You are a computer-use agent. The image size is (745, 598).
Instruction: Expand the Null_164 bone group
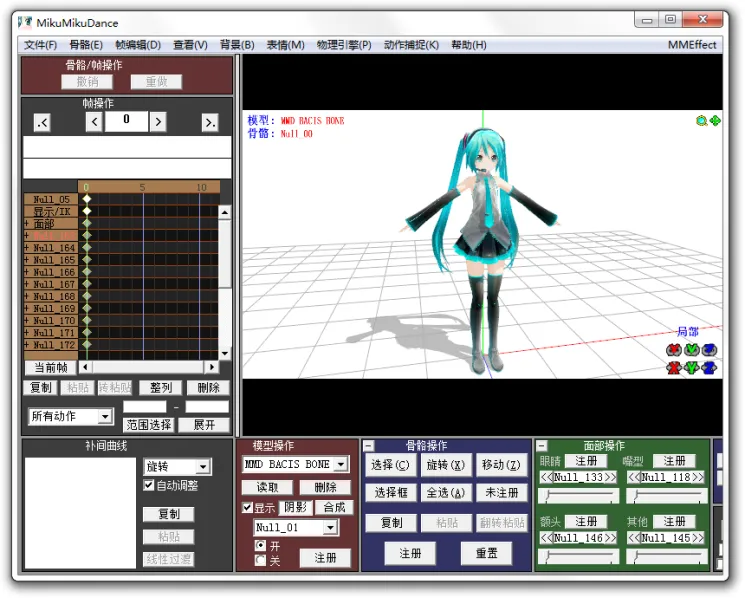click(27, 247)
